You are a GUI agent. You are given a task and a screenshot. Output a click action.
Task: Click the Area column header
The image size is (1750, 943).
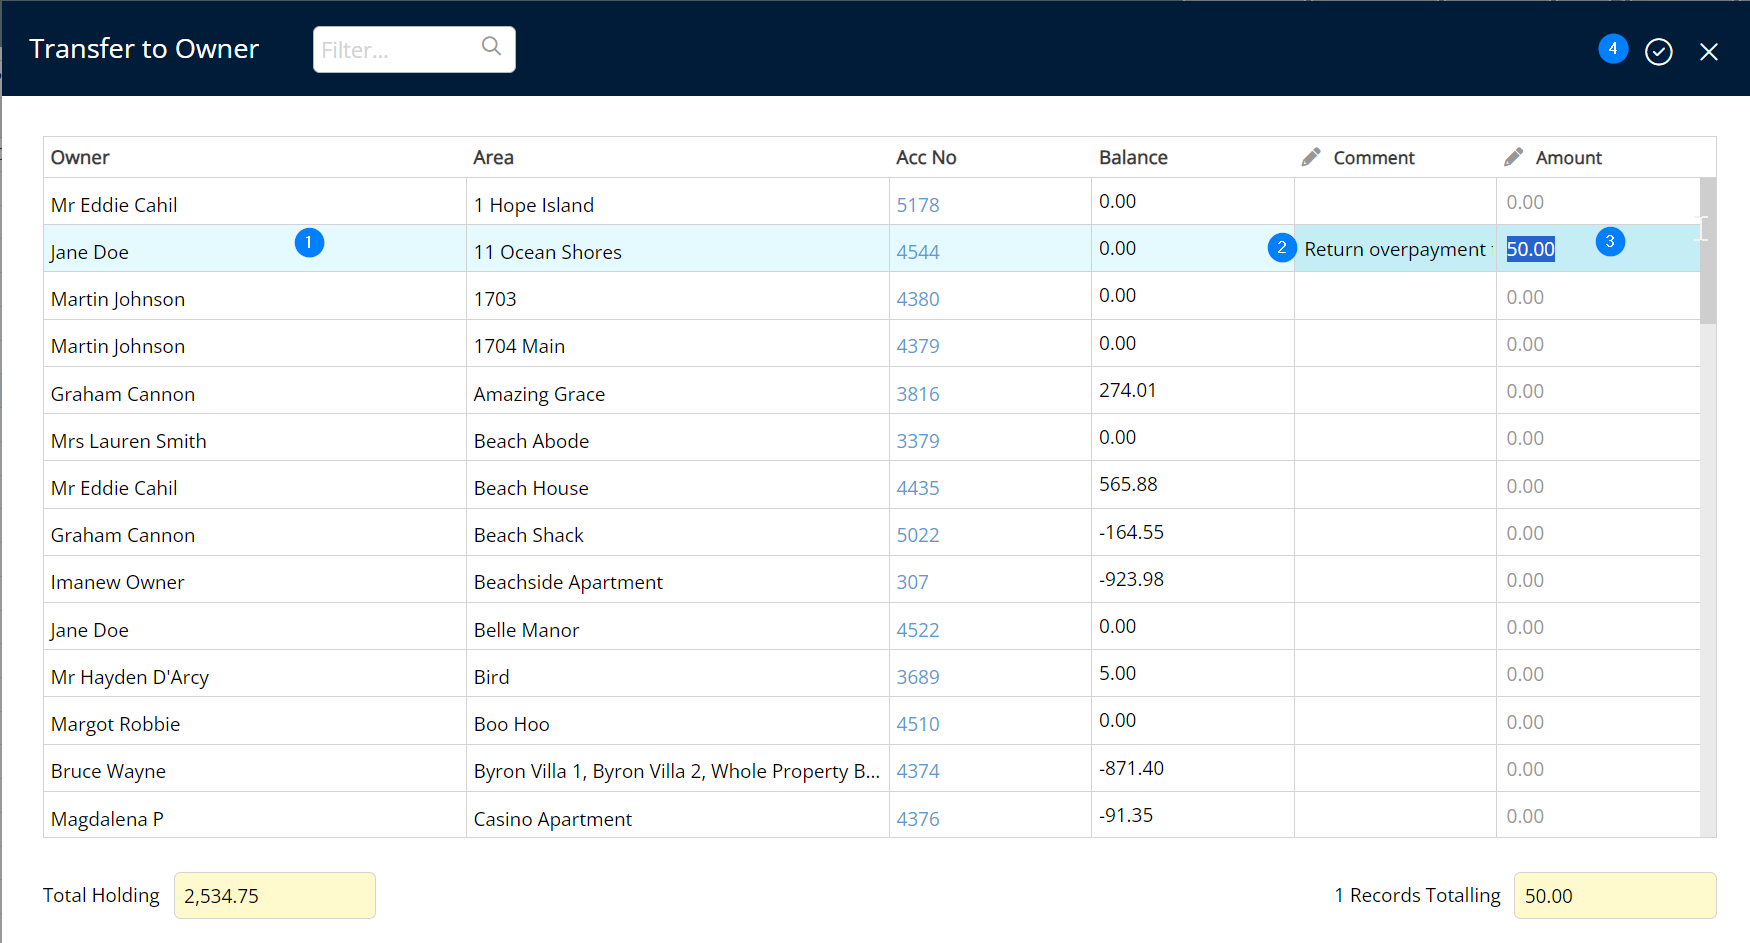point(493,157)
